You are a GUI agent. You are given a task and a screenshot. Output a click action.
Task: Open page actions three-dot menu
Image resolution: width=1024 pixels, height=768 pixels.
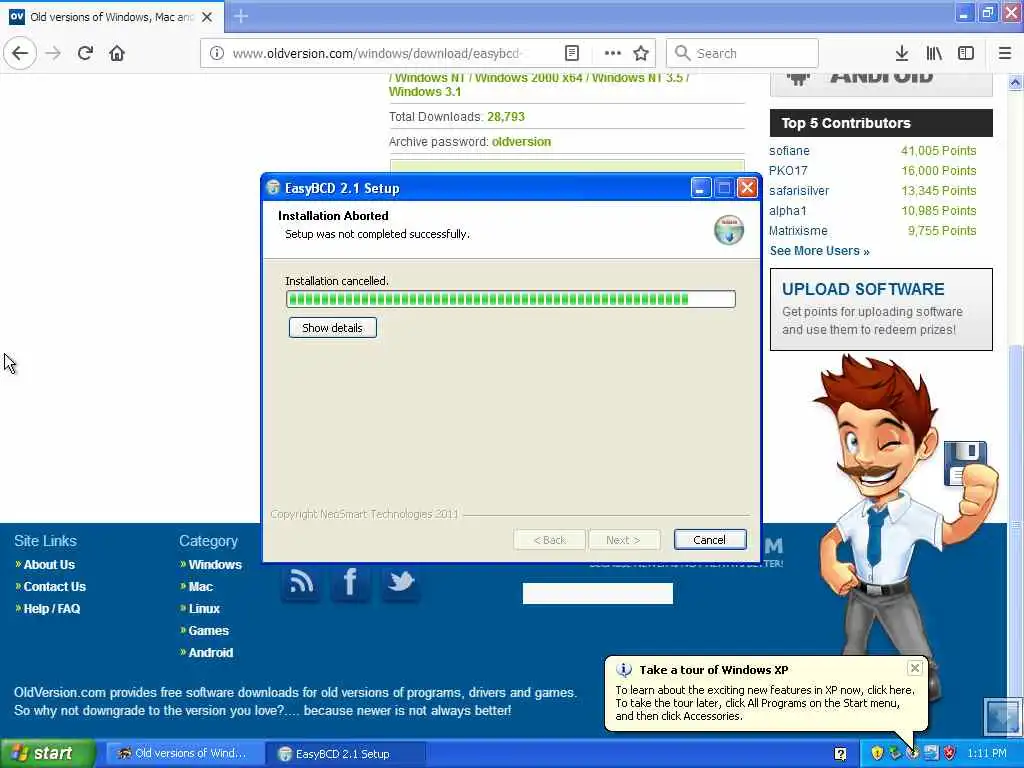tap(612, 53)
